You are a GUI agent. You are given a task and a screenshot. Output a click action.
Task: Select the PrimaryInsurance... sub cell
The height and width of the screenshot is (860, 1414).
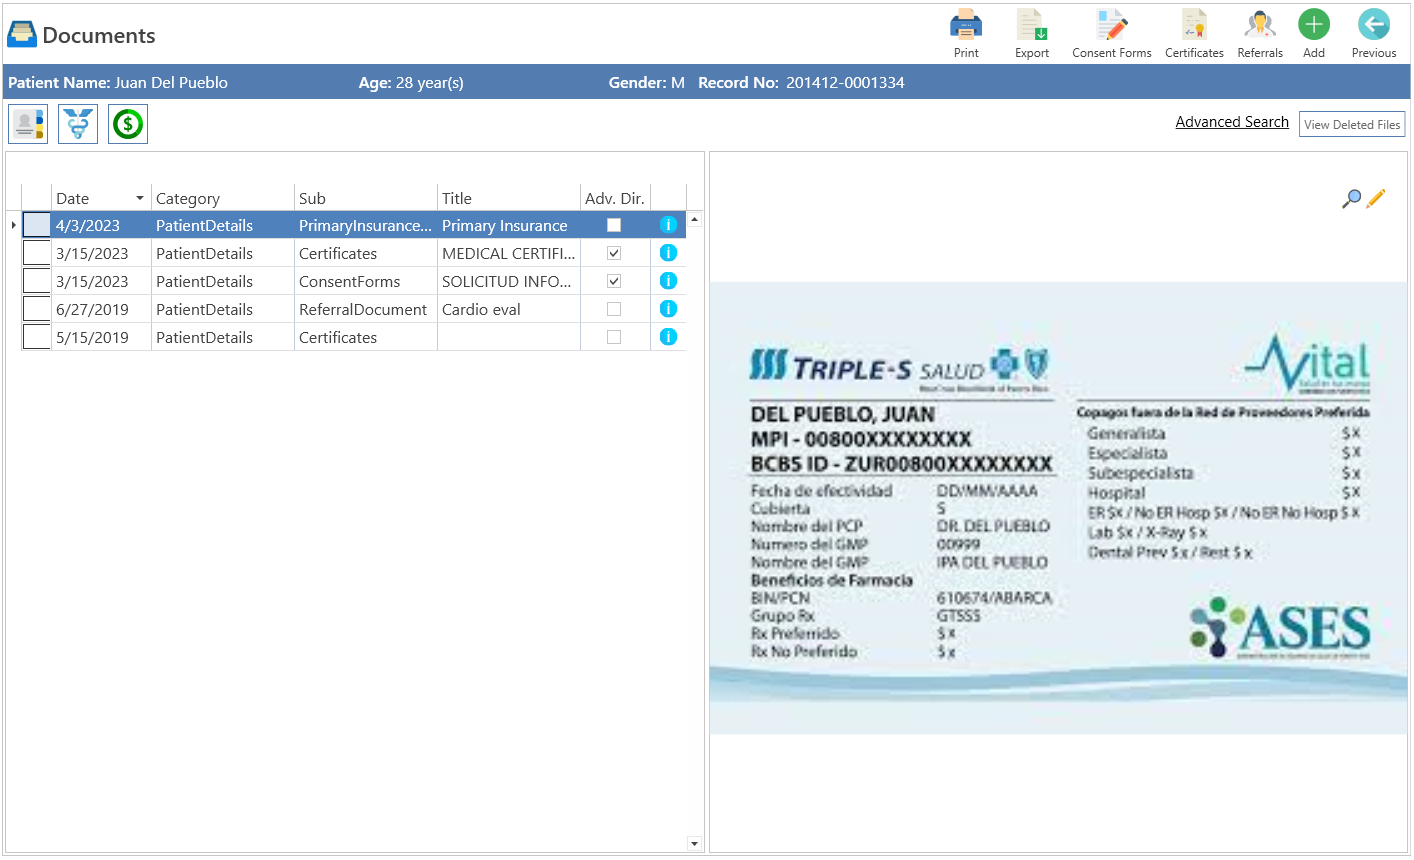(366, 225)
